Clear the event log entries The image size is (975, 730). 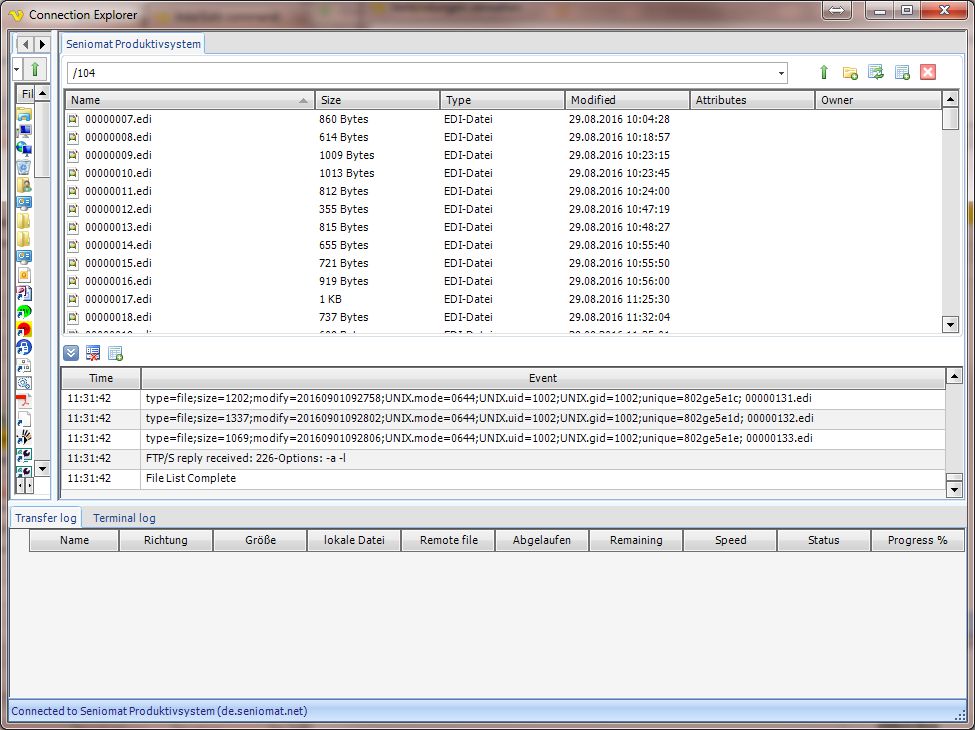(93, 353)
